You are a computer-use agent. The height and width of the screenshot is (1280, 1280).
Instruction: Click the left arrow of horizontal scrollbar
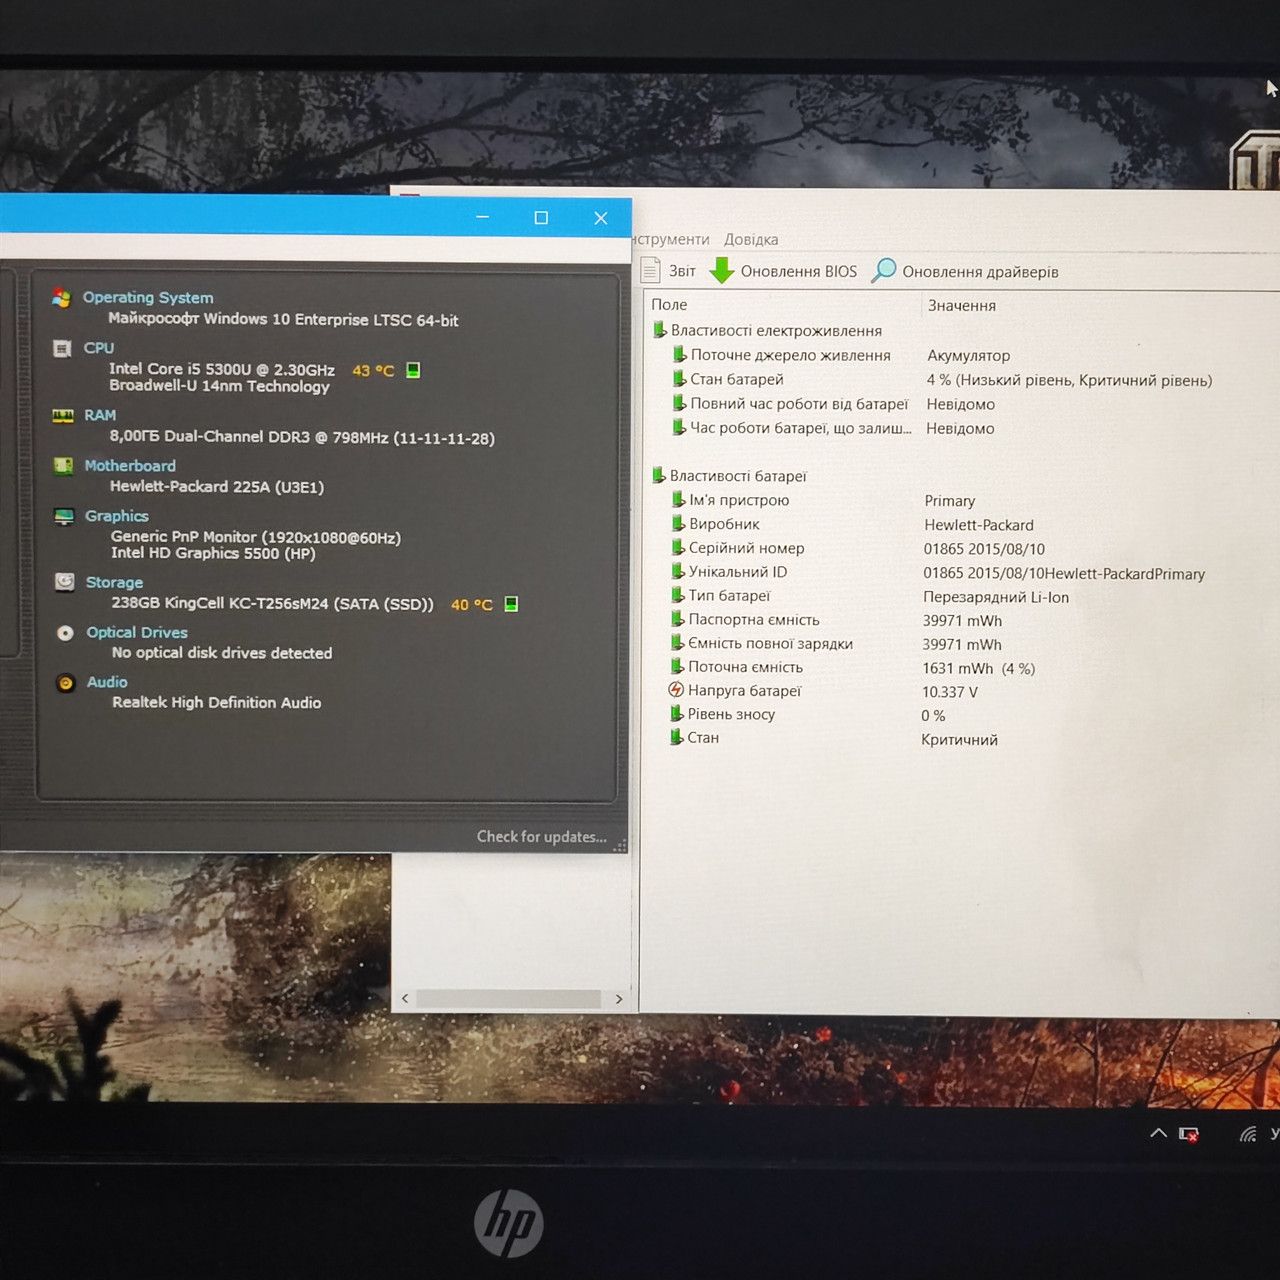pos(405,998)
